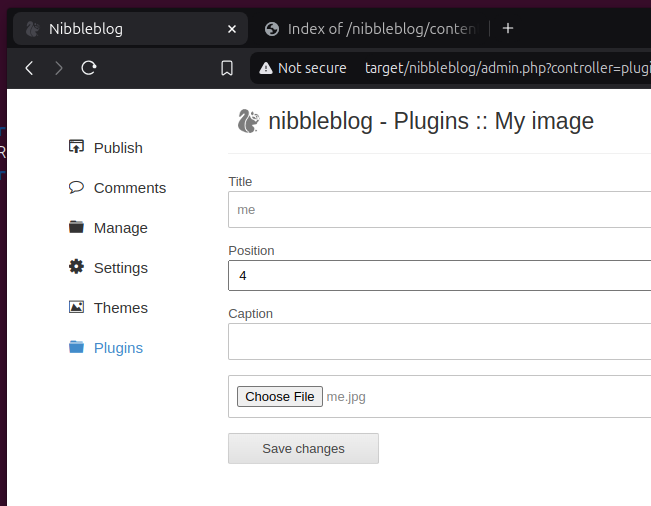Click the Comments speech bubble icon
Image resolution: width=651 pixels, height=506 pixels.
(76, 187)
